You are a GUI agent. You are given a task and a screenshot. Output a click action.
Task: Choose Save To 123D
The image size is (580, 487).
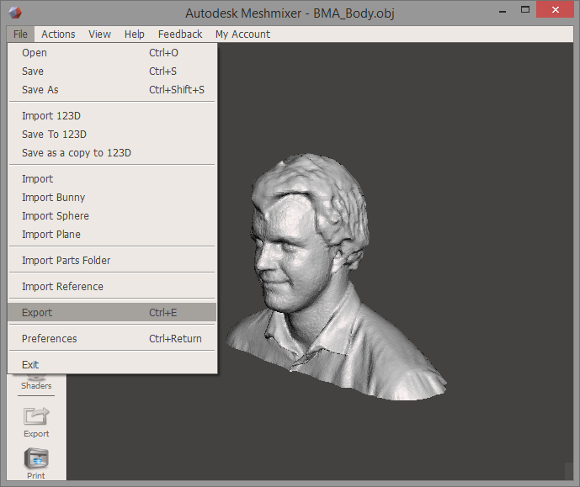112,134
